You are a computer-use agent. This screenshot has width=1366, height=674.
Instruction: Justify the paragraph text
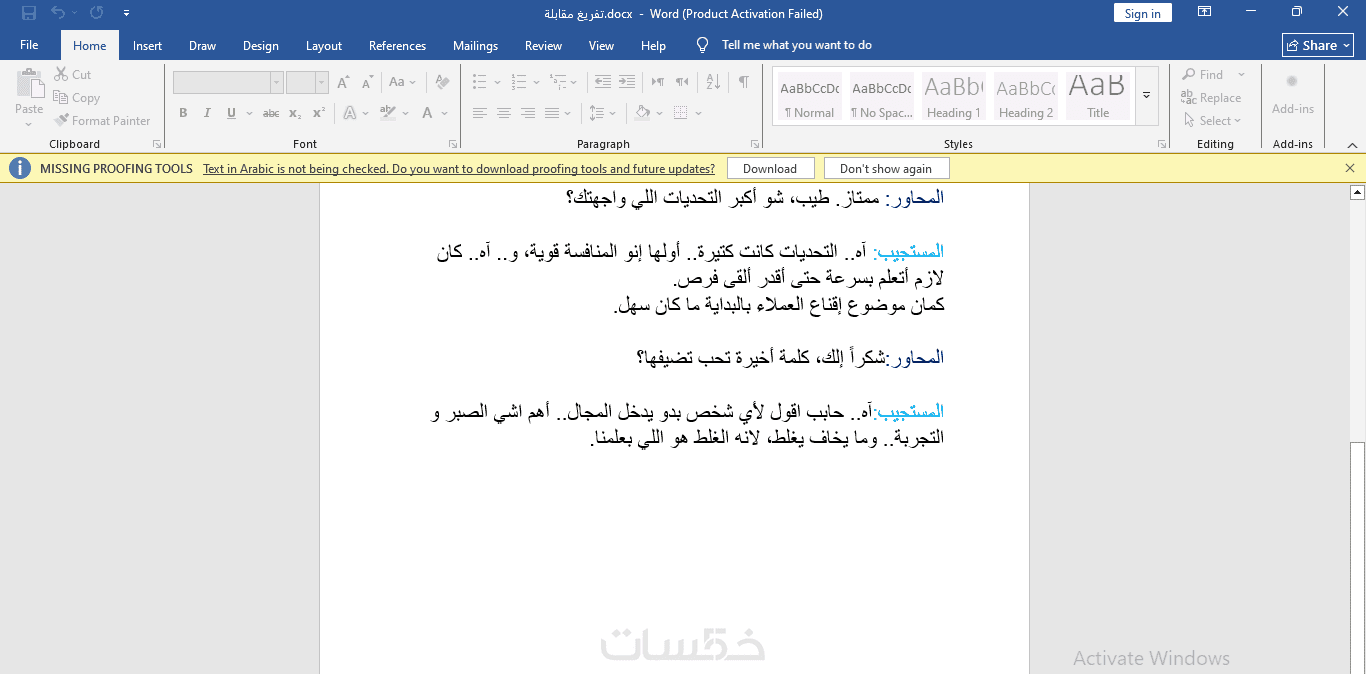click(x=553, y=113)
